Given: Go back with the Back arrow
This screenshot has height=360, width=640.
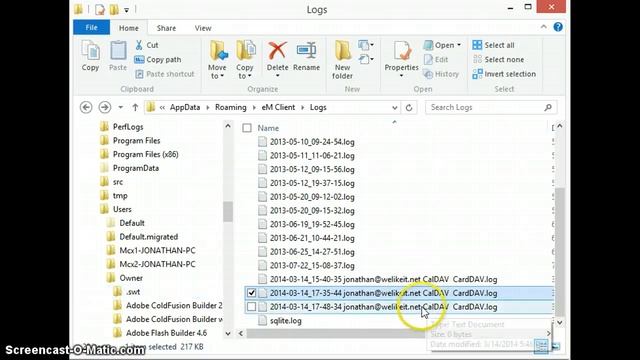Looking at the screenshot, I should point(86,107).
